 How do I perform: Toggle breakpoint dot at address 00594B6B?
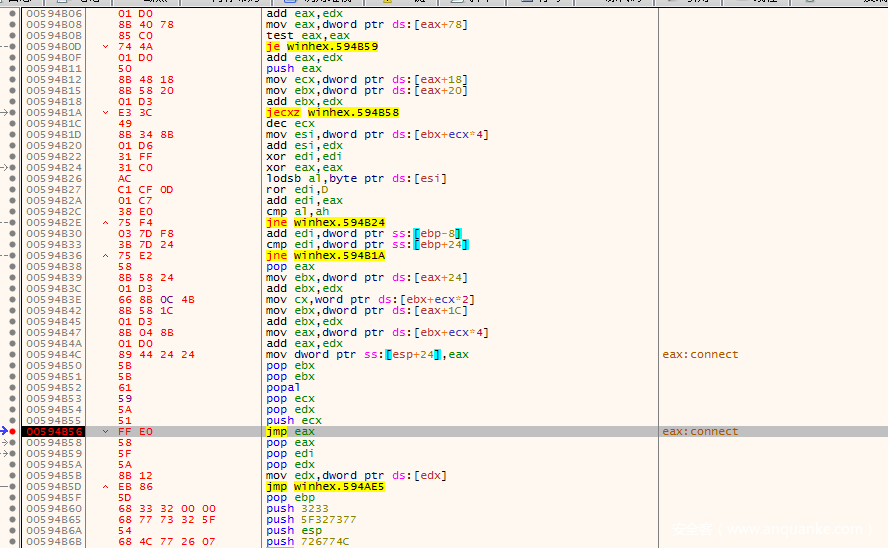click(13, 542)
